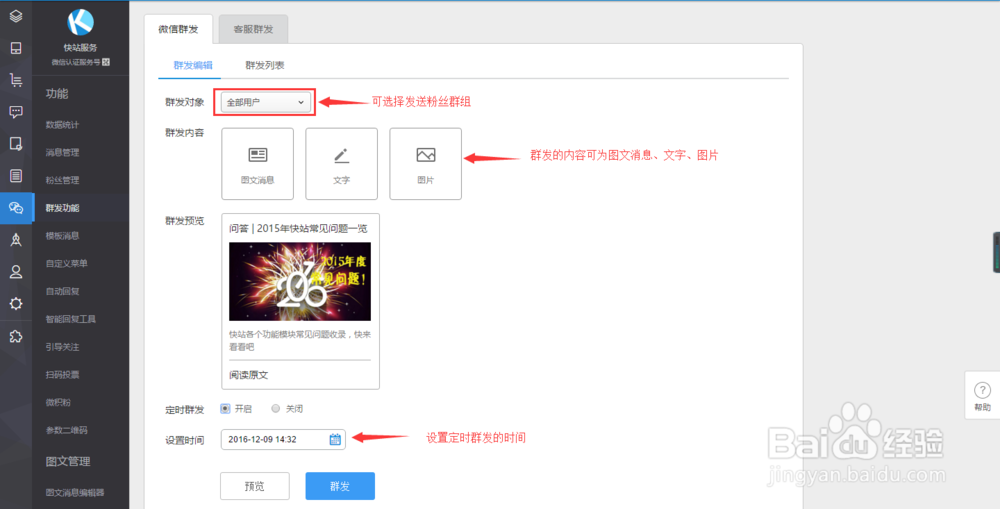Open 粉丝管理 in the sidebar
Screen dimensions: 1000x509
click(62, 181)
